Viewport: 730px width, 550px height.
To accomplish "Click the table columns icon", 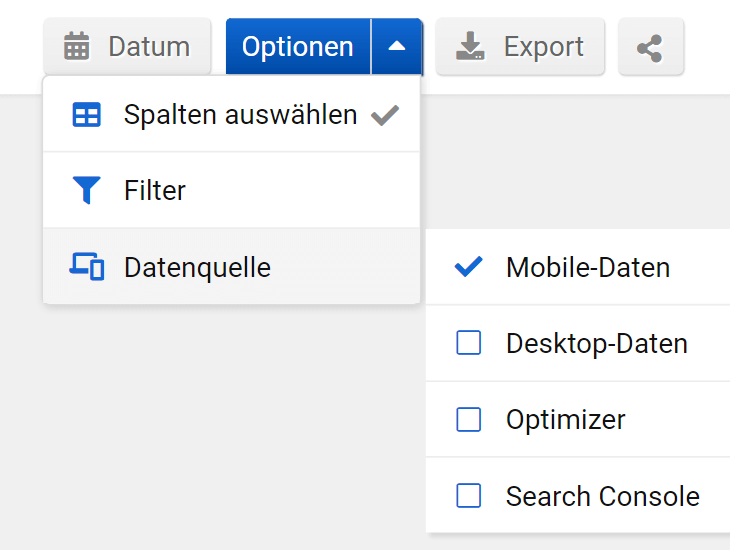I will point(87,115).
